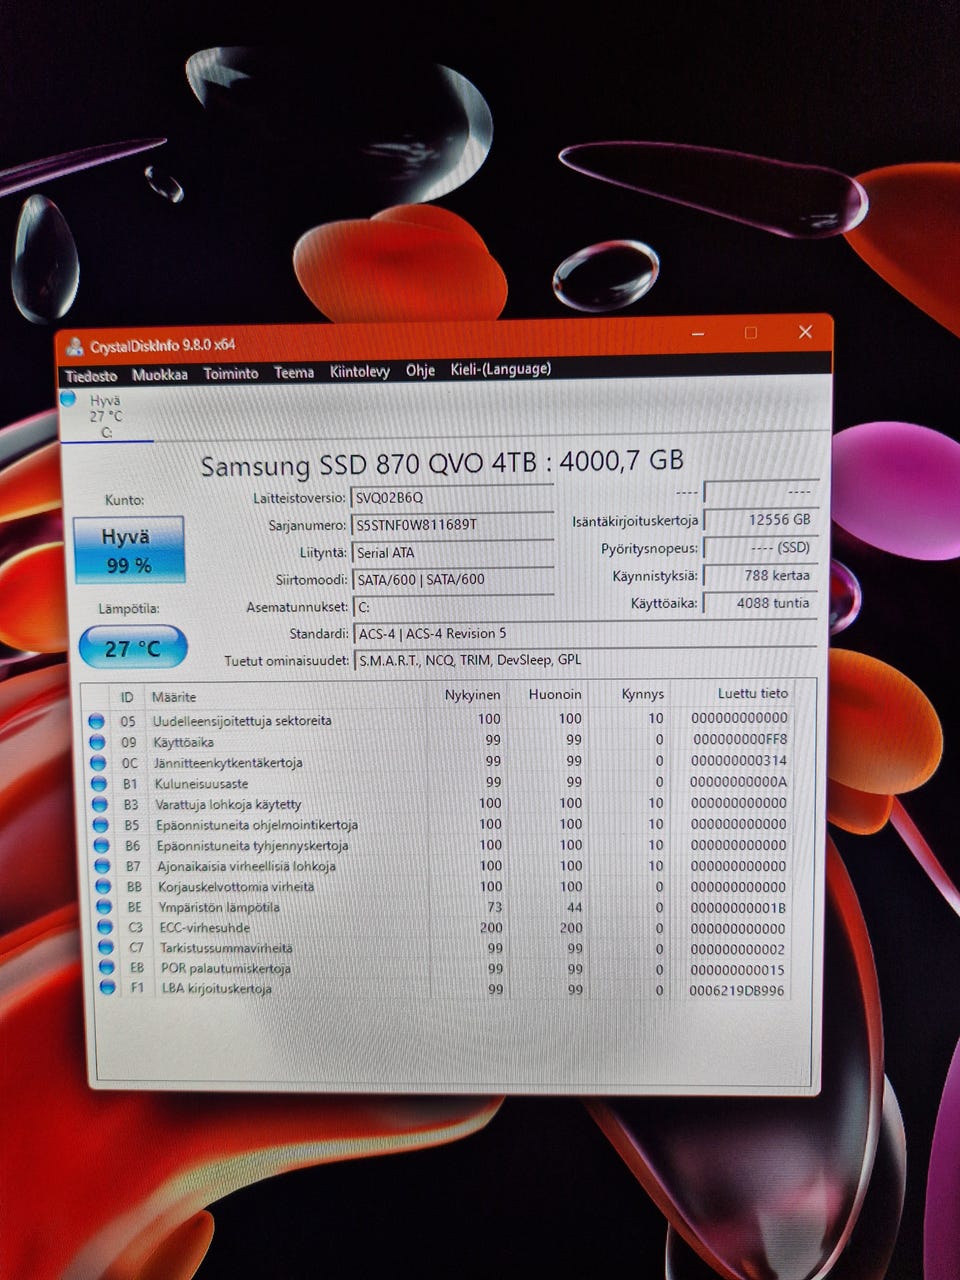Click the Sarjanumero serial number field
Screen dimensions: 960x1280
point(452,525)
